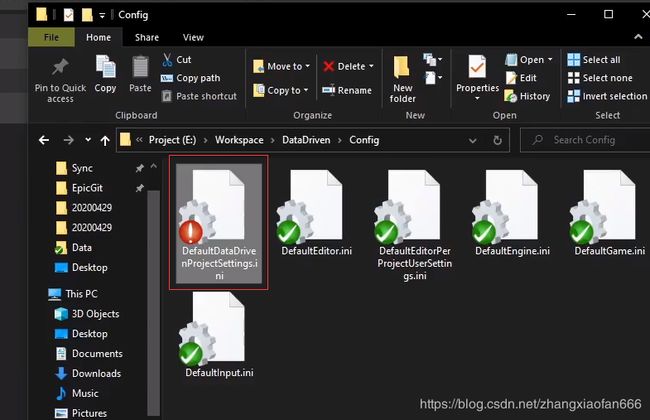
Task: Click Rename in Organize group
Action: 347,90
